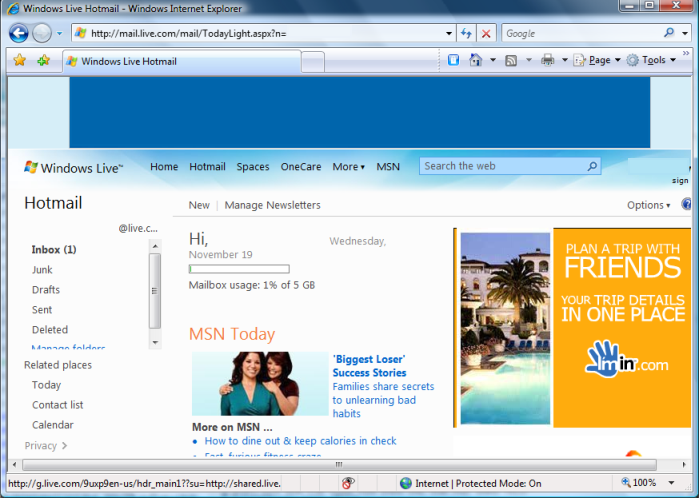The height and width of the screenshot is (498, 699).
Task: Click the Google search box
Action: (580, 33)
